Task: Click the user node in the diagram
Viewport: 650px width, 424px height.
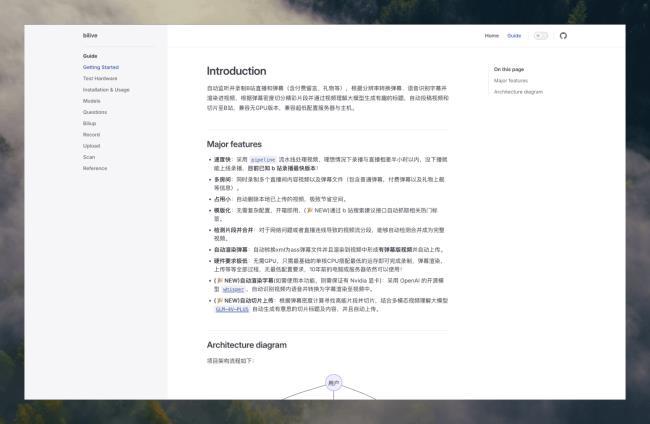Action: (334, 383)
